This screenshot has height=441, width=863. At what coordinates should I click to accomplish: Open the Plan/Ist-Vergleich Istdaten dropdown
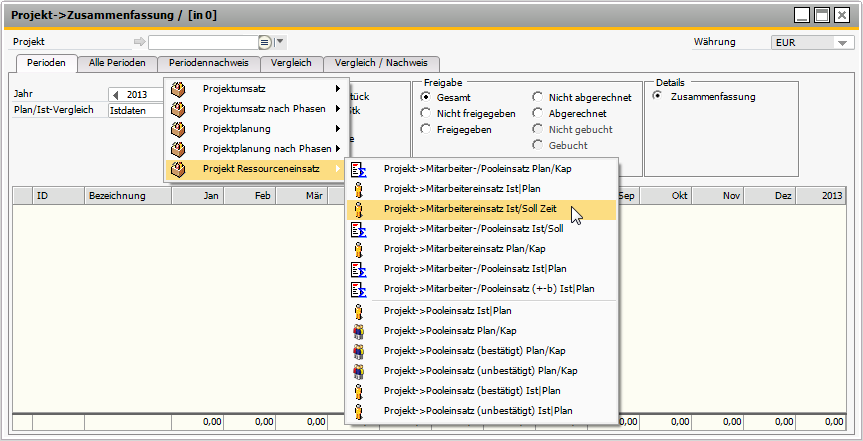pyautogui.click(x=136, y=111)
